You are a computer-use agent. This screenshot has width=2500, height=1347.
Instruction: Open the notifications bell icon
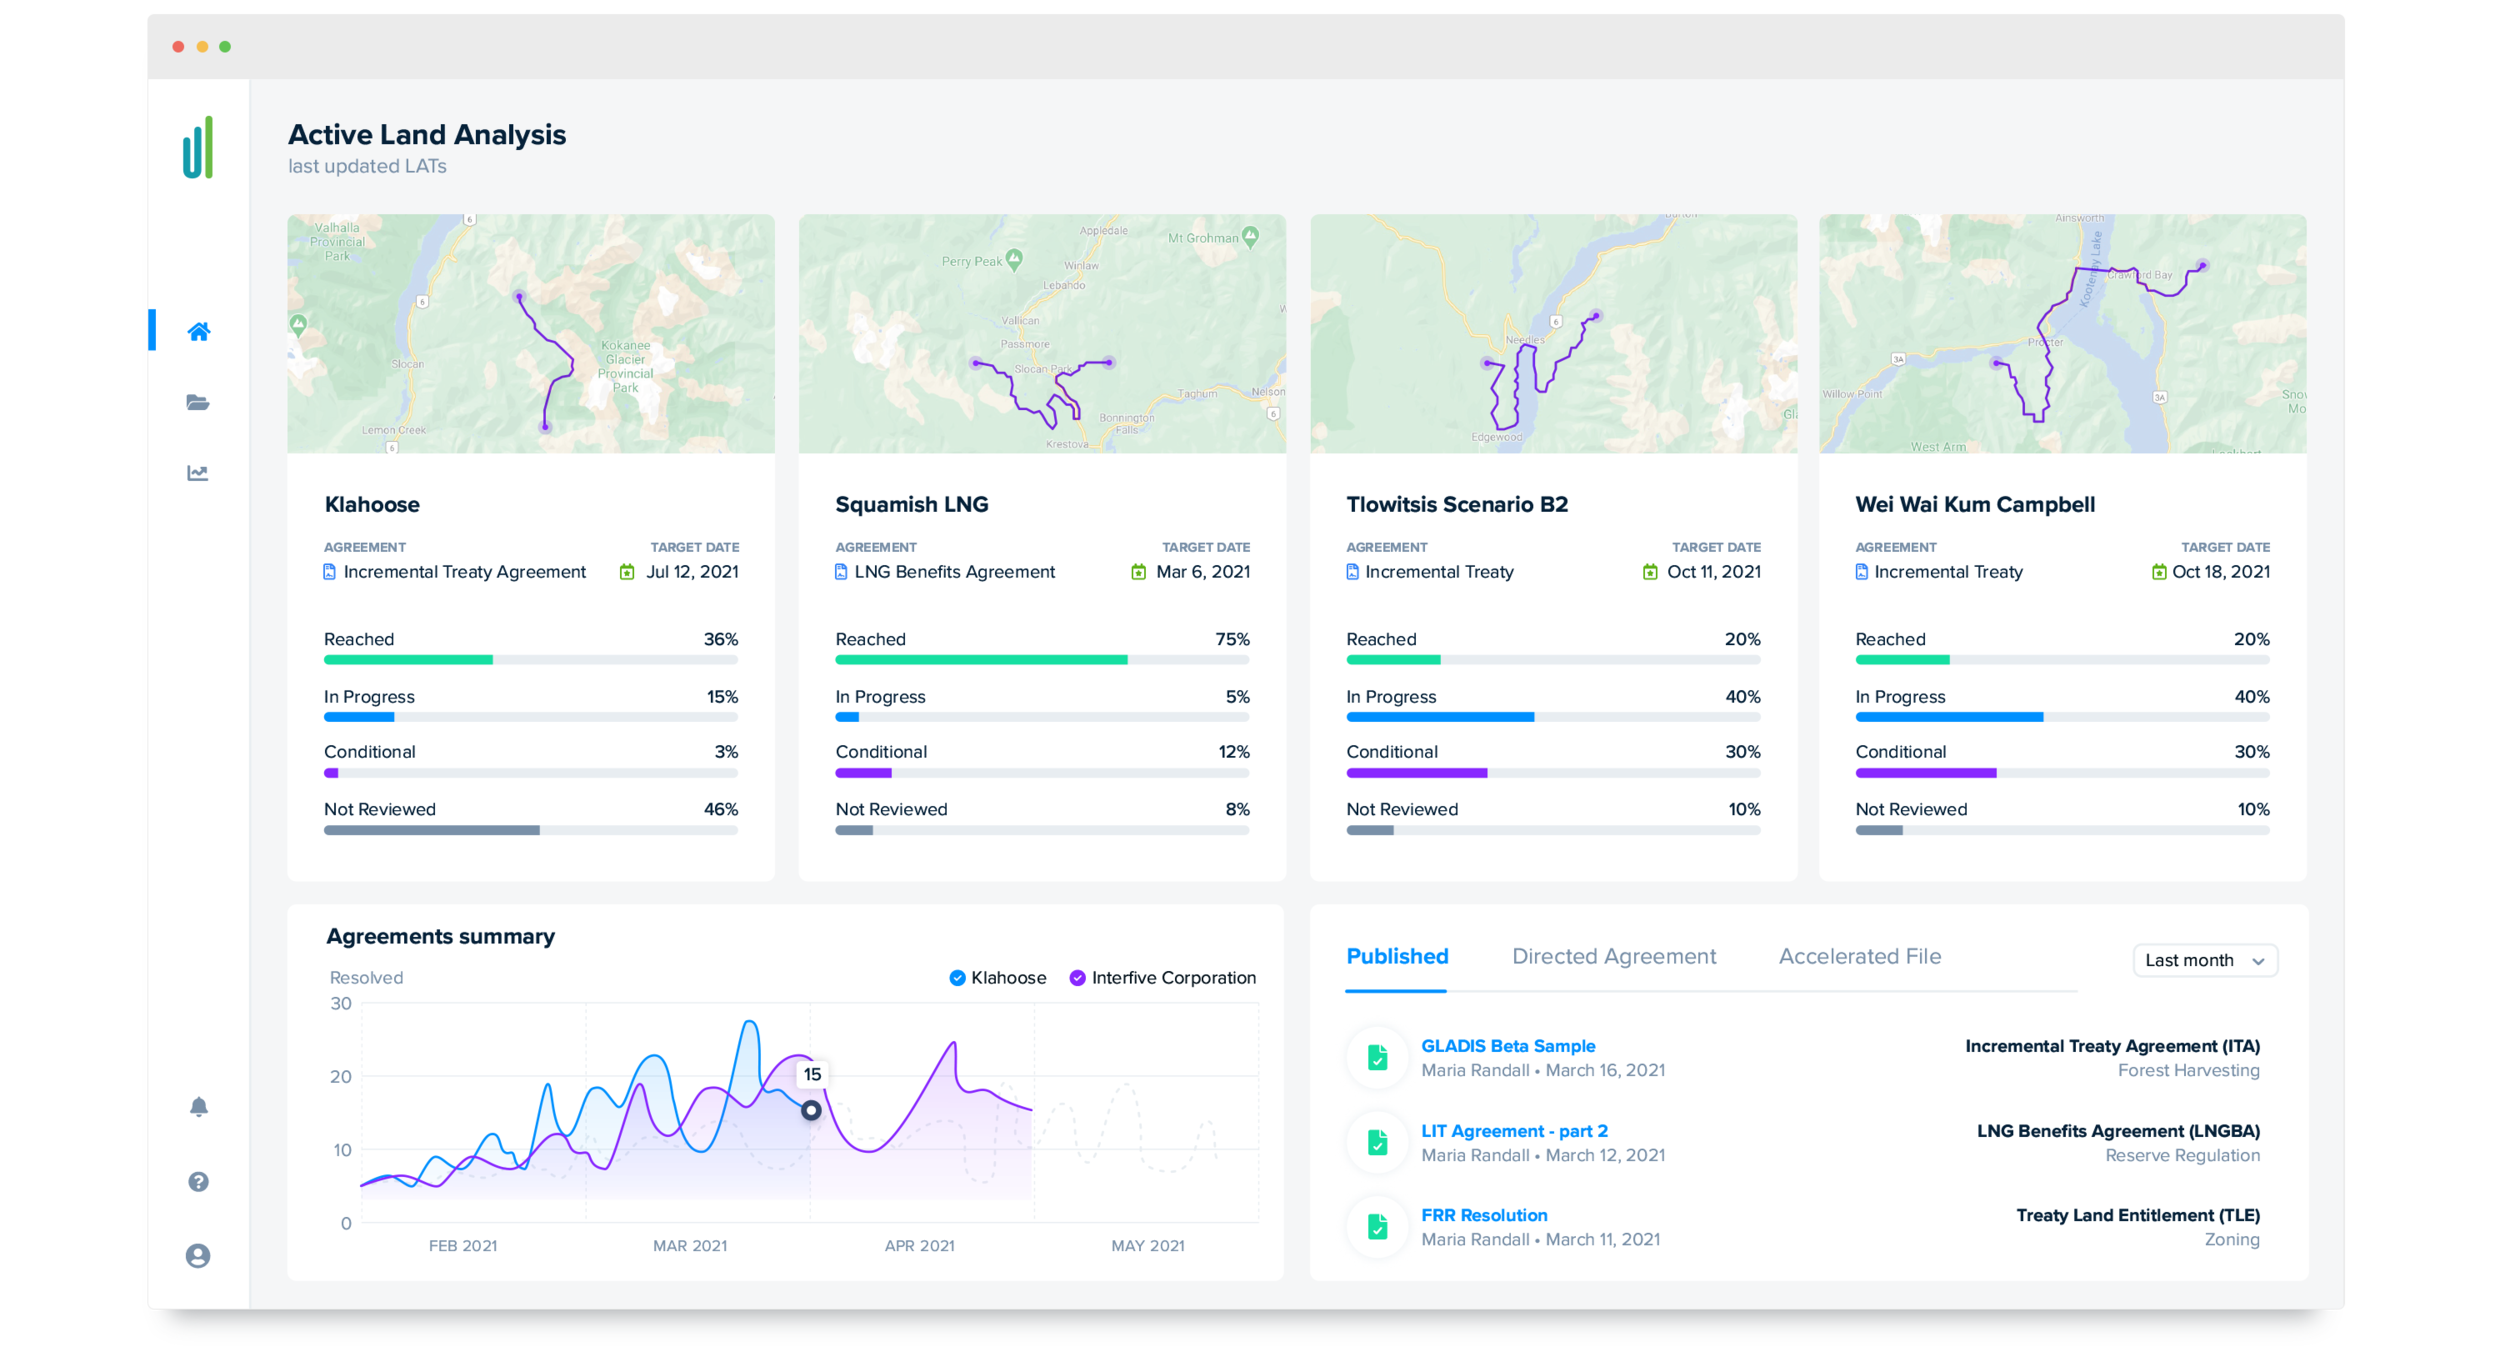point(198,1106)
